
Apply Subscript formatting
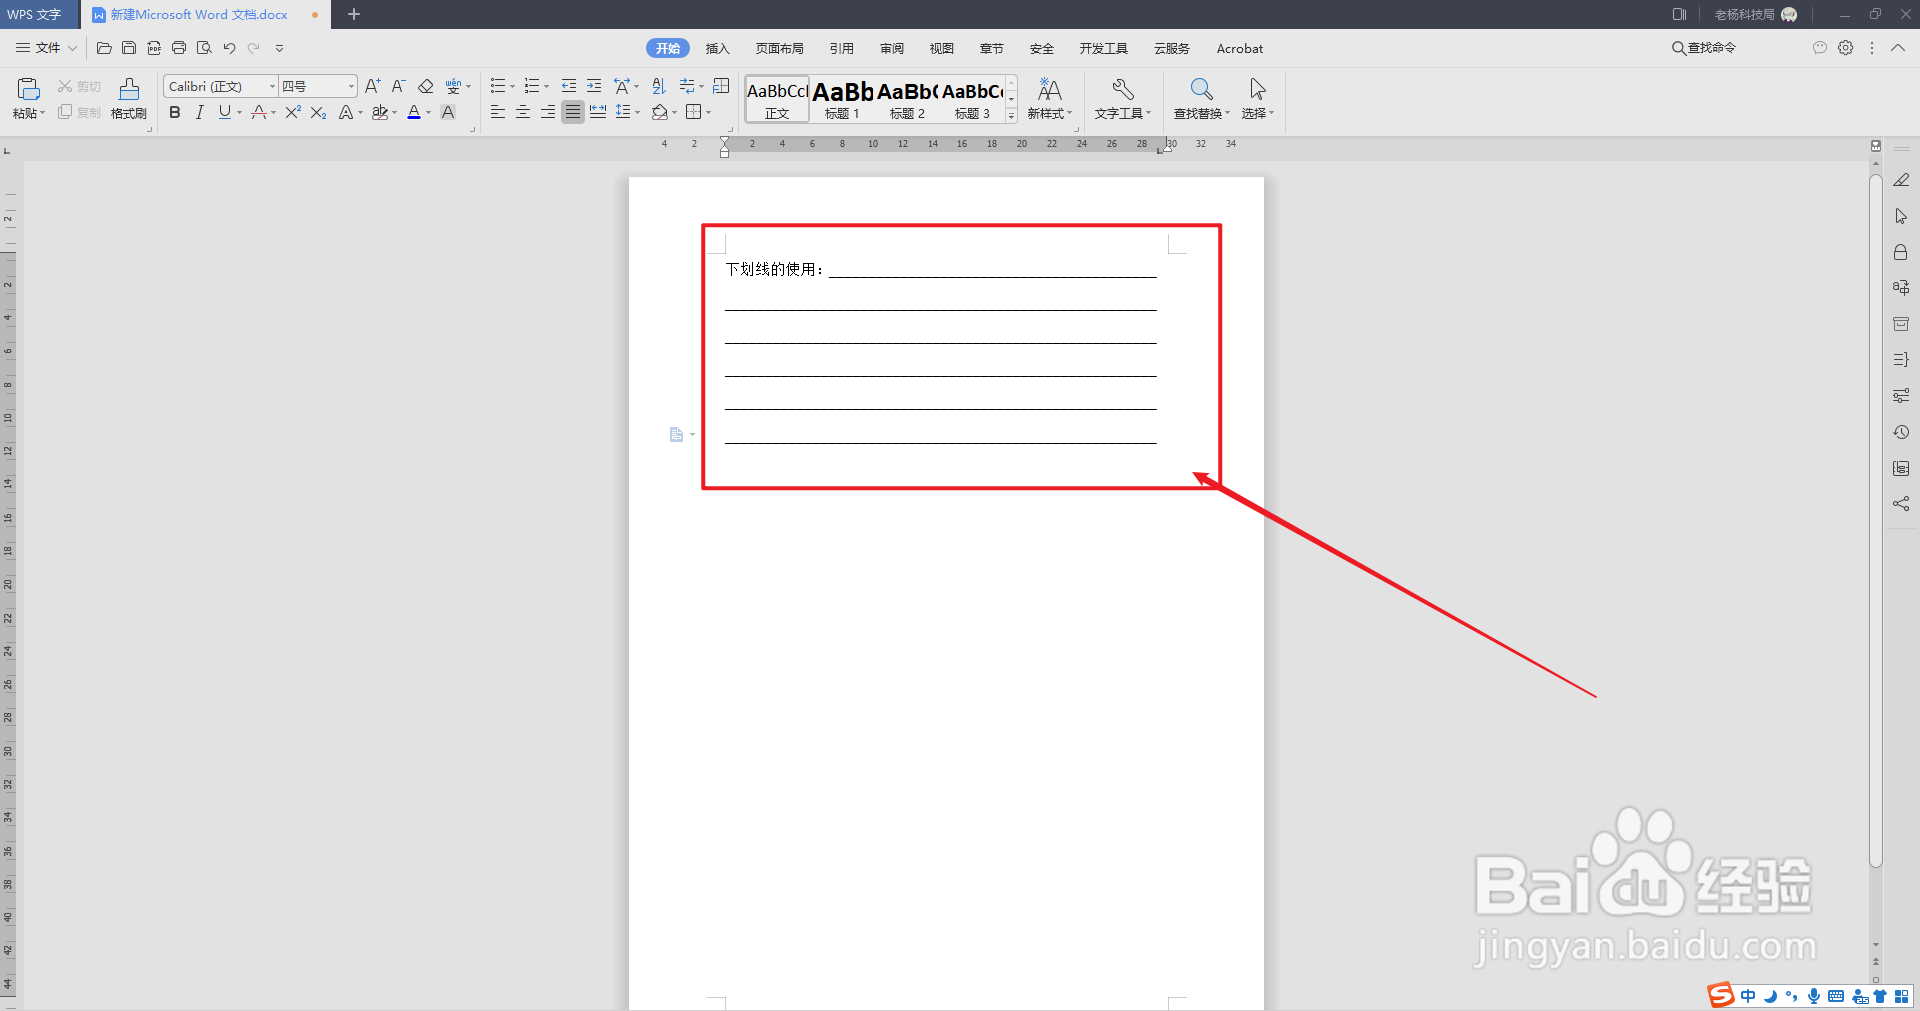point(318,112)
